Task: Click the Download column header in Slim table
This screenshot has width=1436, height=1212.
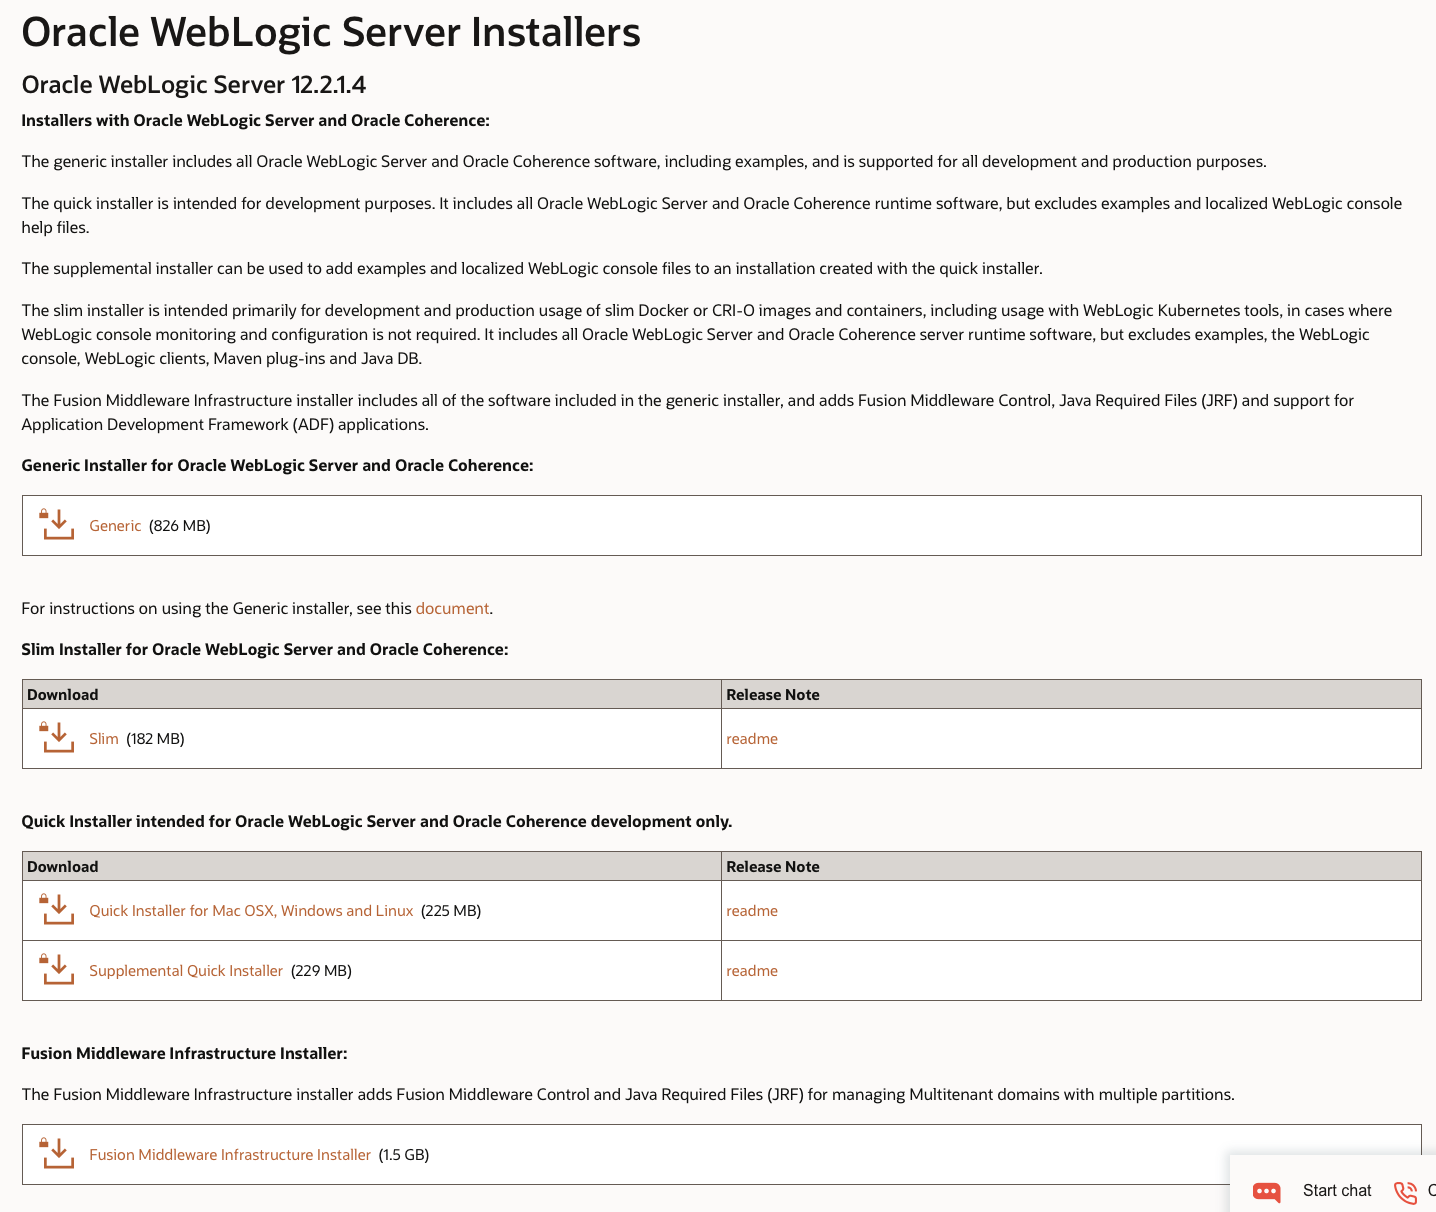Action: tap(62, 694)
